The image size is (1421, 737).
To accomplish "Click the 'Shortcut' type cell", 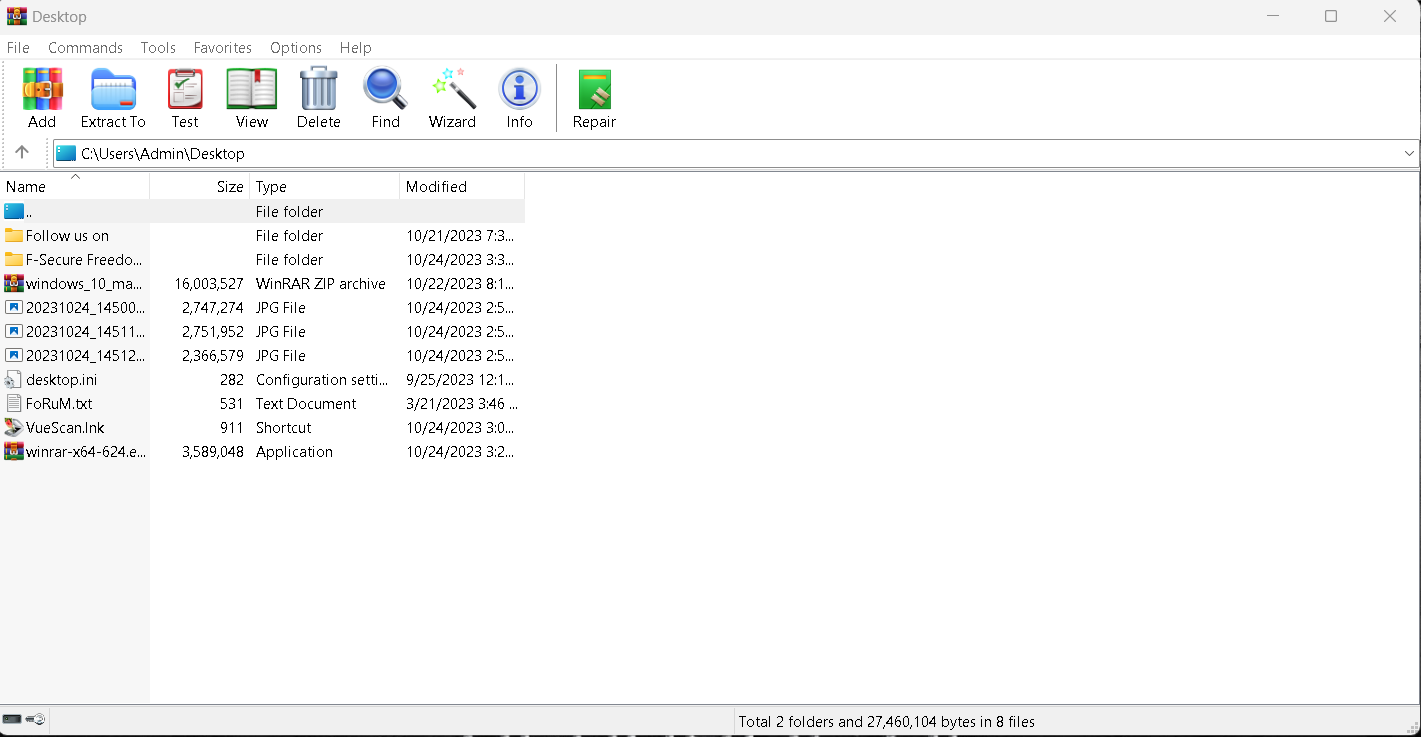I will [x=284, y=428].
